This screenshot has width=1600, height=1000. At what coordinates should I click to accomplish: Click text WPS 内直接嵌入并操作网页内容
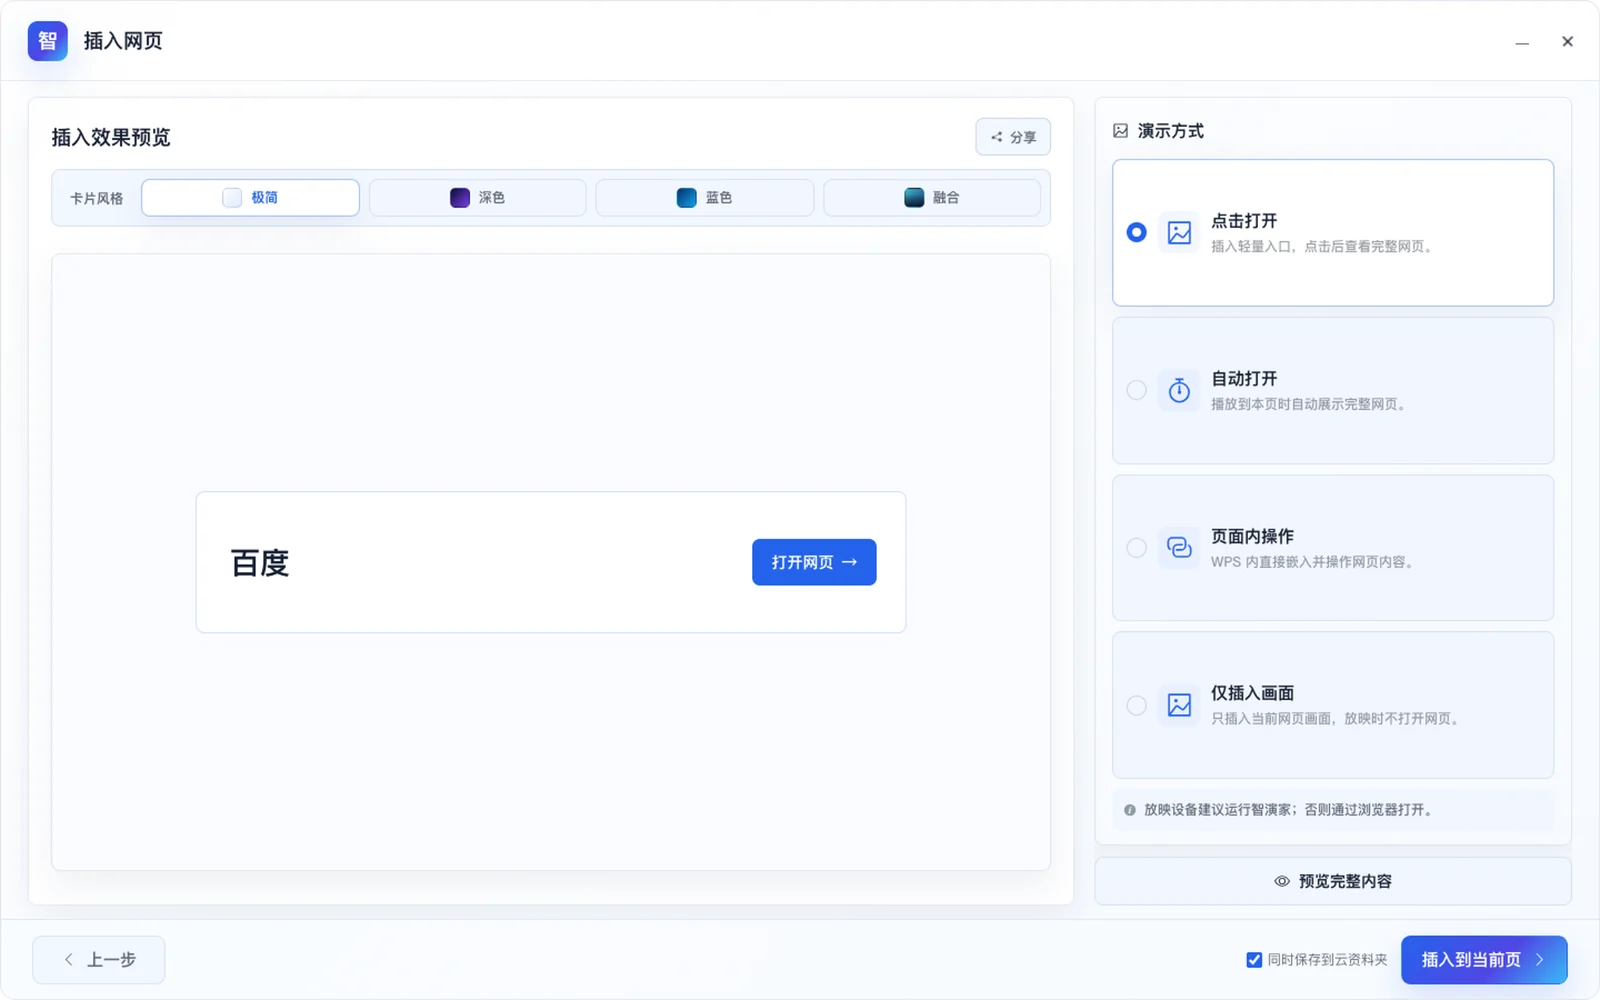click(1312, 562)
